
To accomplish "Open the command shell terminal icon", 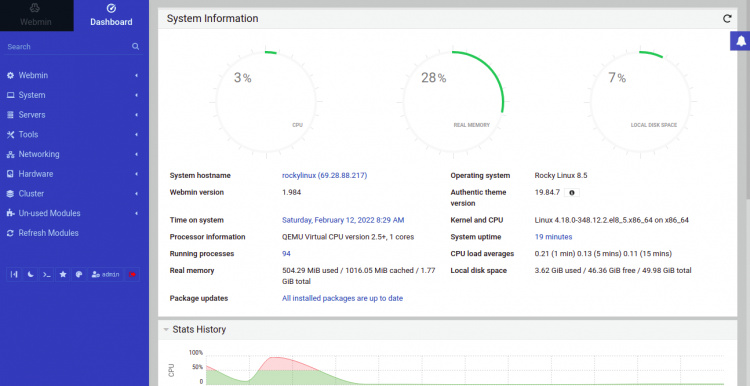I will click(47, 275).
